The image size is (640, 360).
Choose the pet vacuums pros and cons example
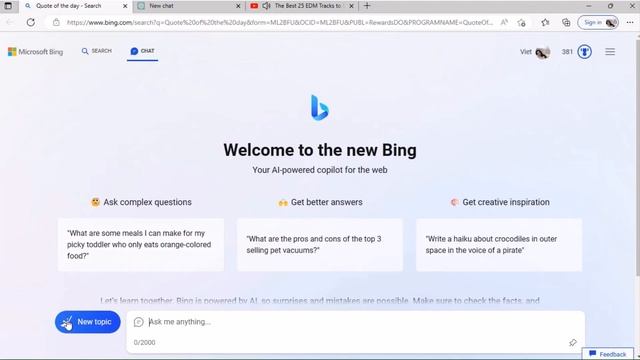[320, 244]
